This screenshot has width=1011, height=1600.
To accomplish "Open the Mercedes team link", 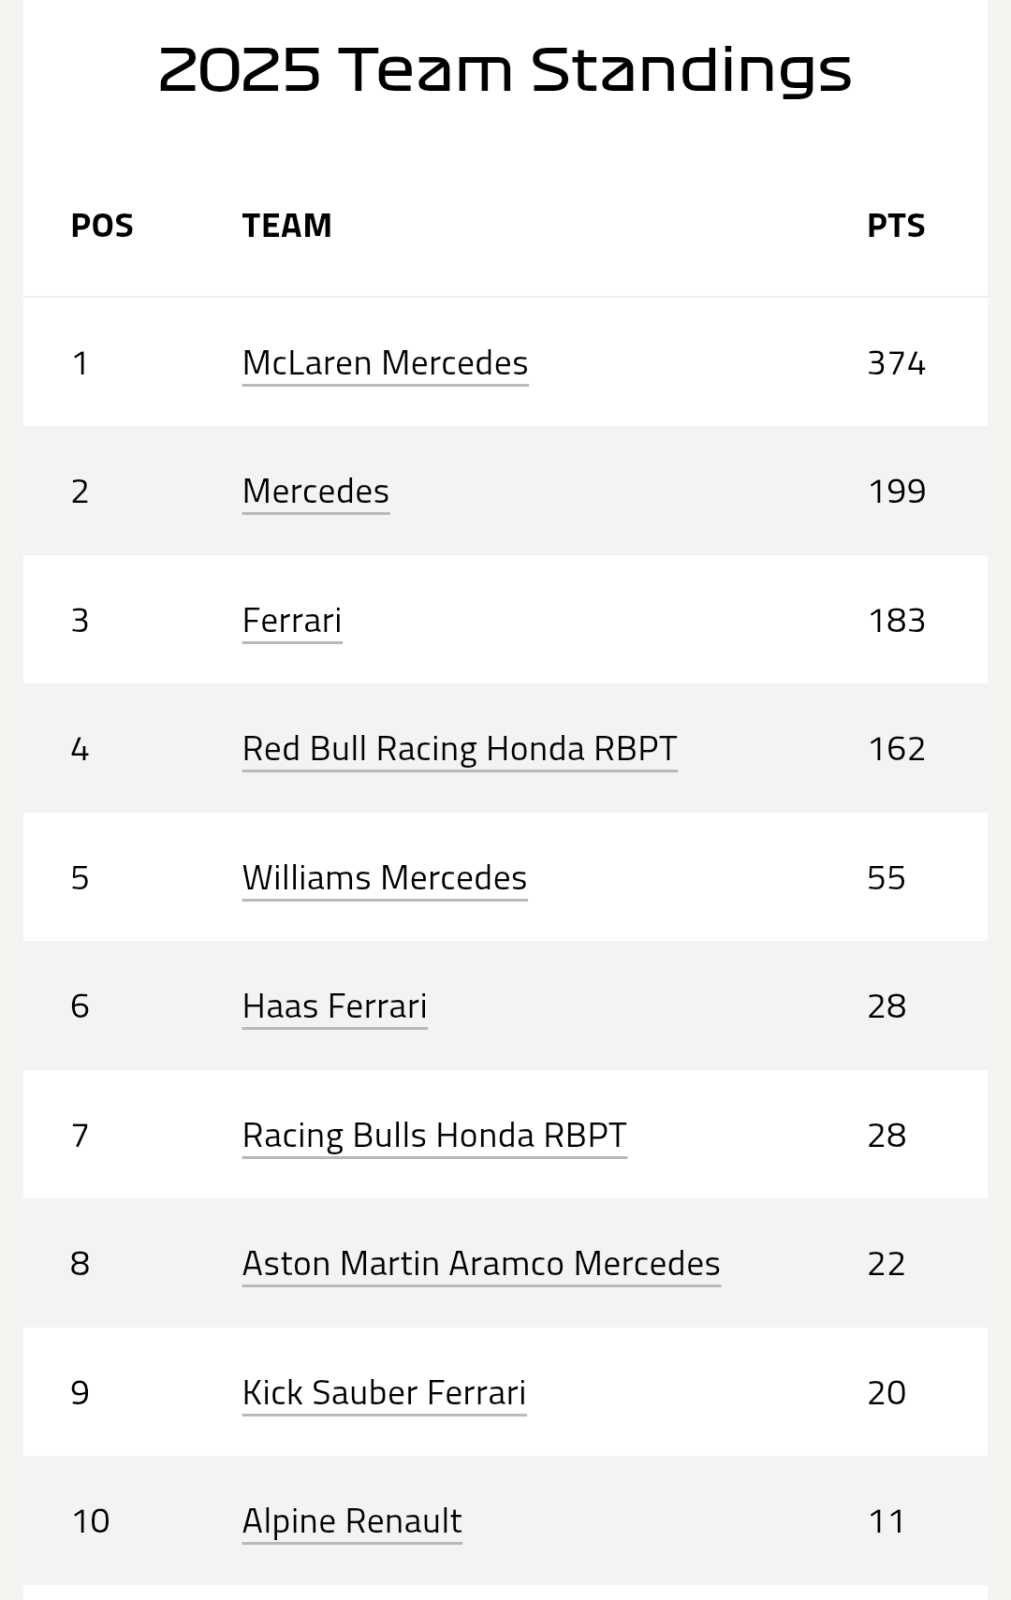I will coord(316,491).
